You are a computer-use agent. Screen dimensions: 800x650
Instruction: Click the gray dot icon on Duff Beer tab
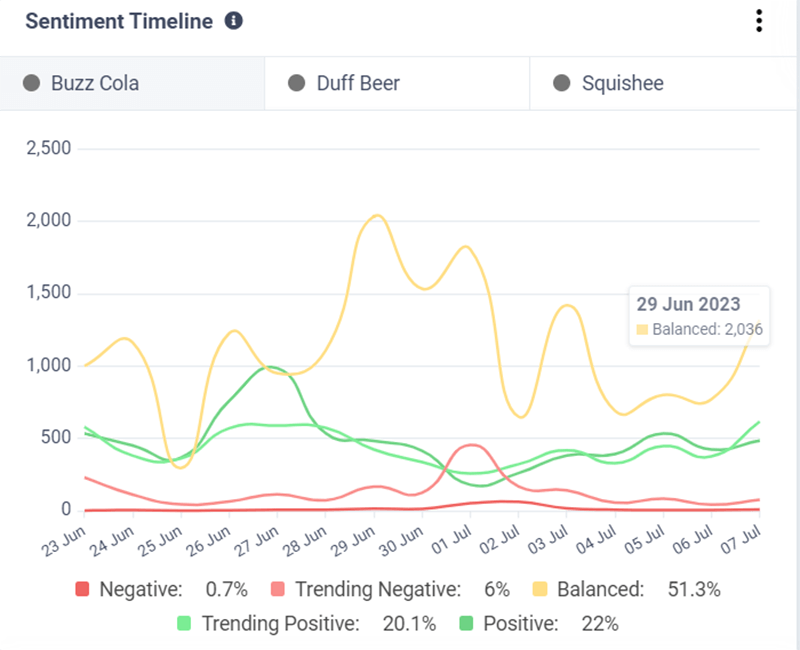click(295, 83)
